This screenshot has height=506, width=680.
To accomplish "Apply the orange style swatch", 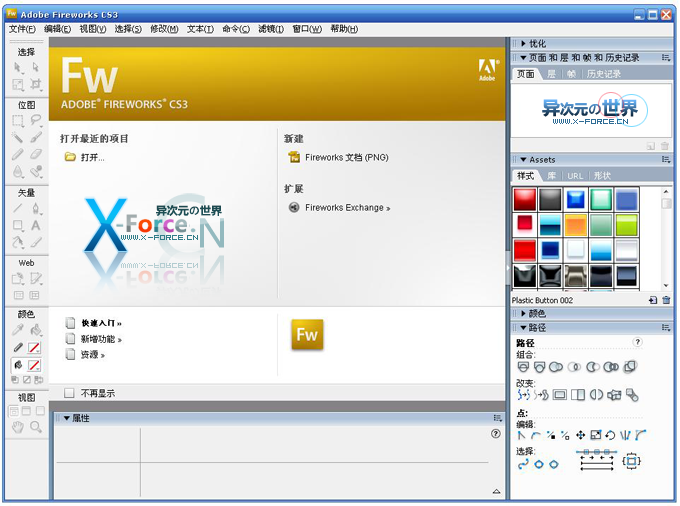I will click(575, 225).
